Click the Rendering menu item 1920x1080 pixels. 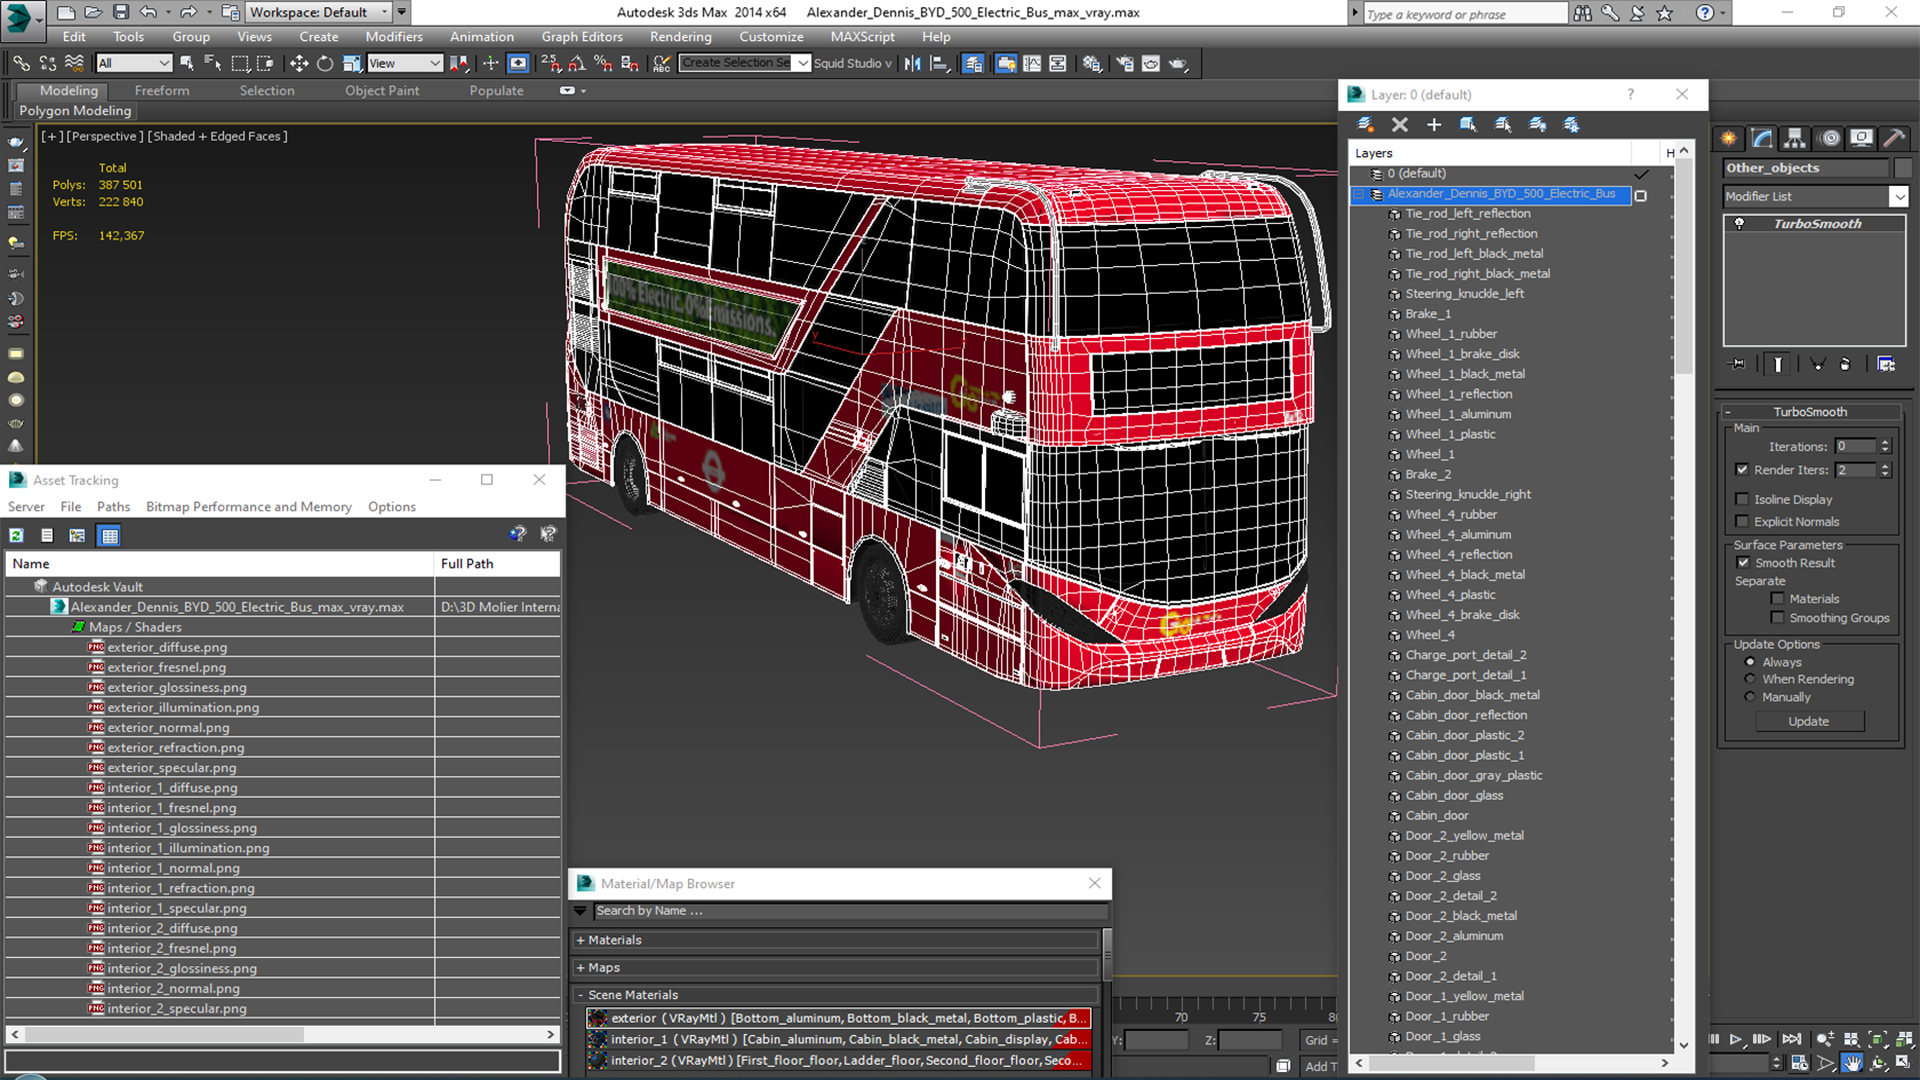coord(680,36)
